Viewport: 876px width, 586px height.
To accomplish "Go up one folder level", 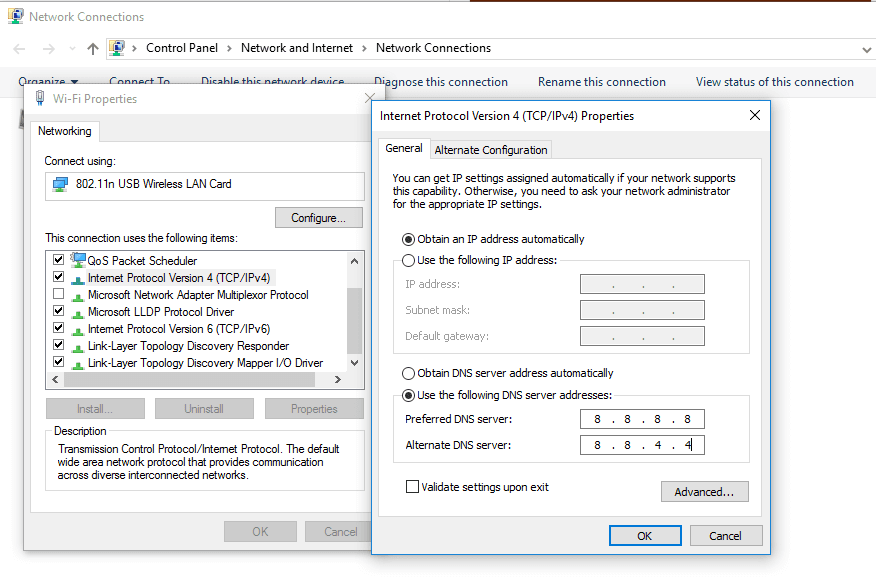I will [x=91, y=48].
